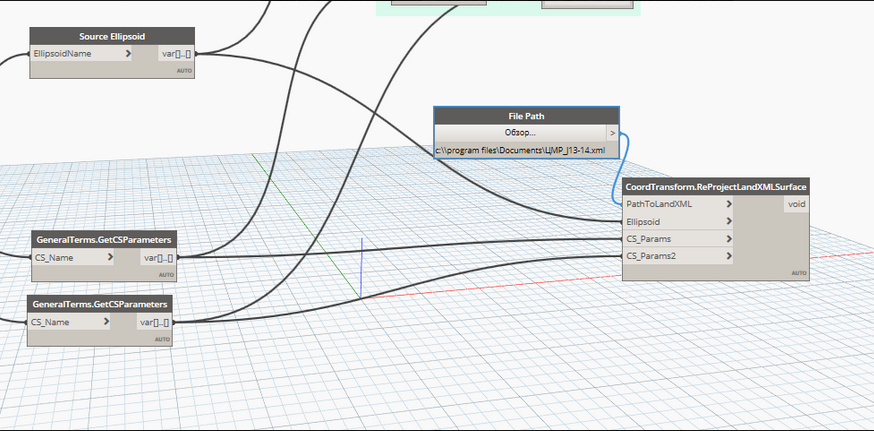The image size is (874, 431).
Task: Select CoordTransform.ReProjectLandXMLSurface node header
Action: 715,187
